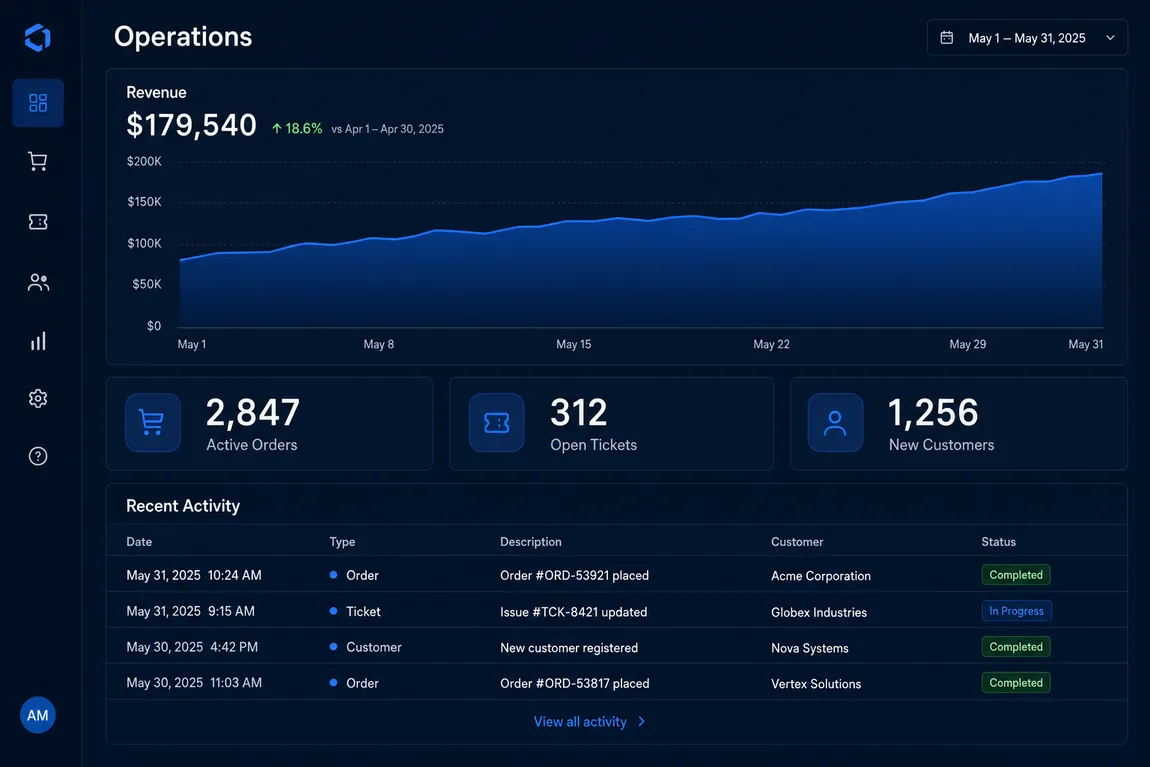The image size is (1150, 767).
Task: Open the shopping cart Orders sidebar icon
Action: tap(38, 161)
